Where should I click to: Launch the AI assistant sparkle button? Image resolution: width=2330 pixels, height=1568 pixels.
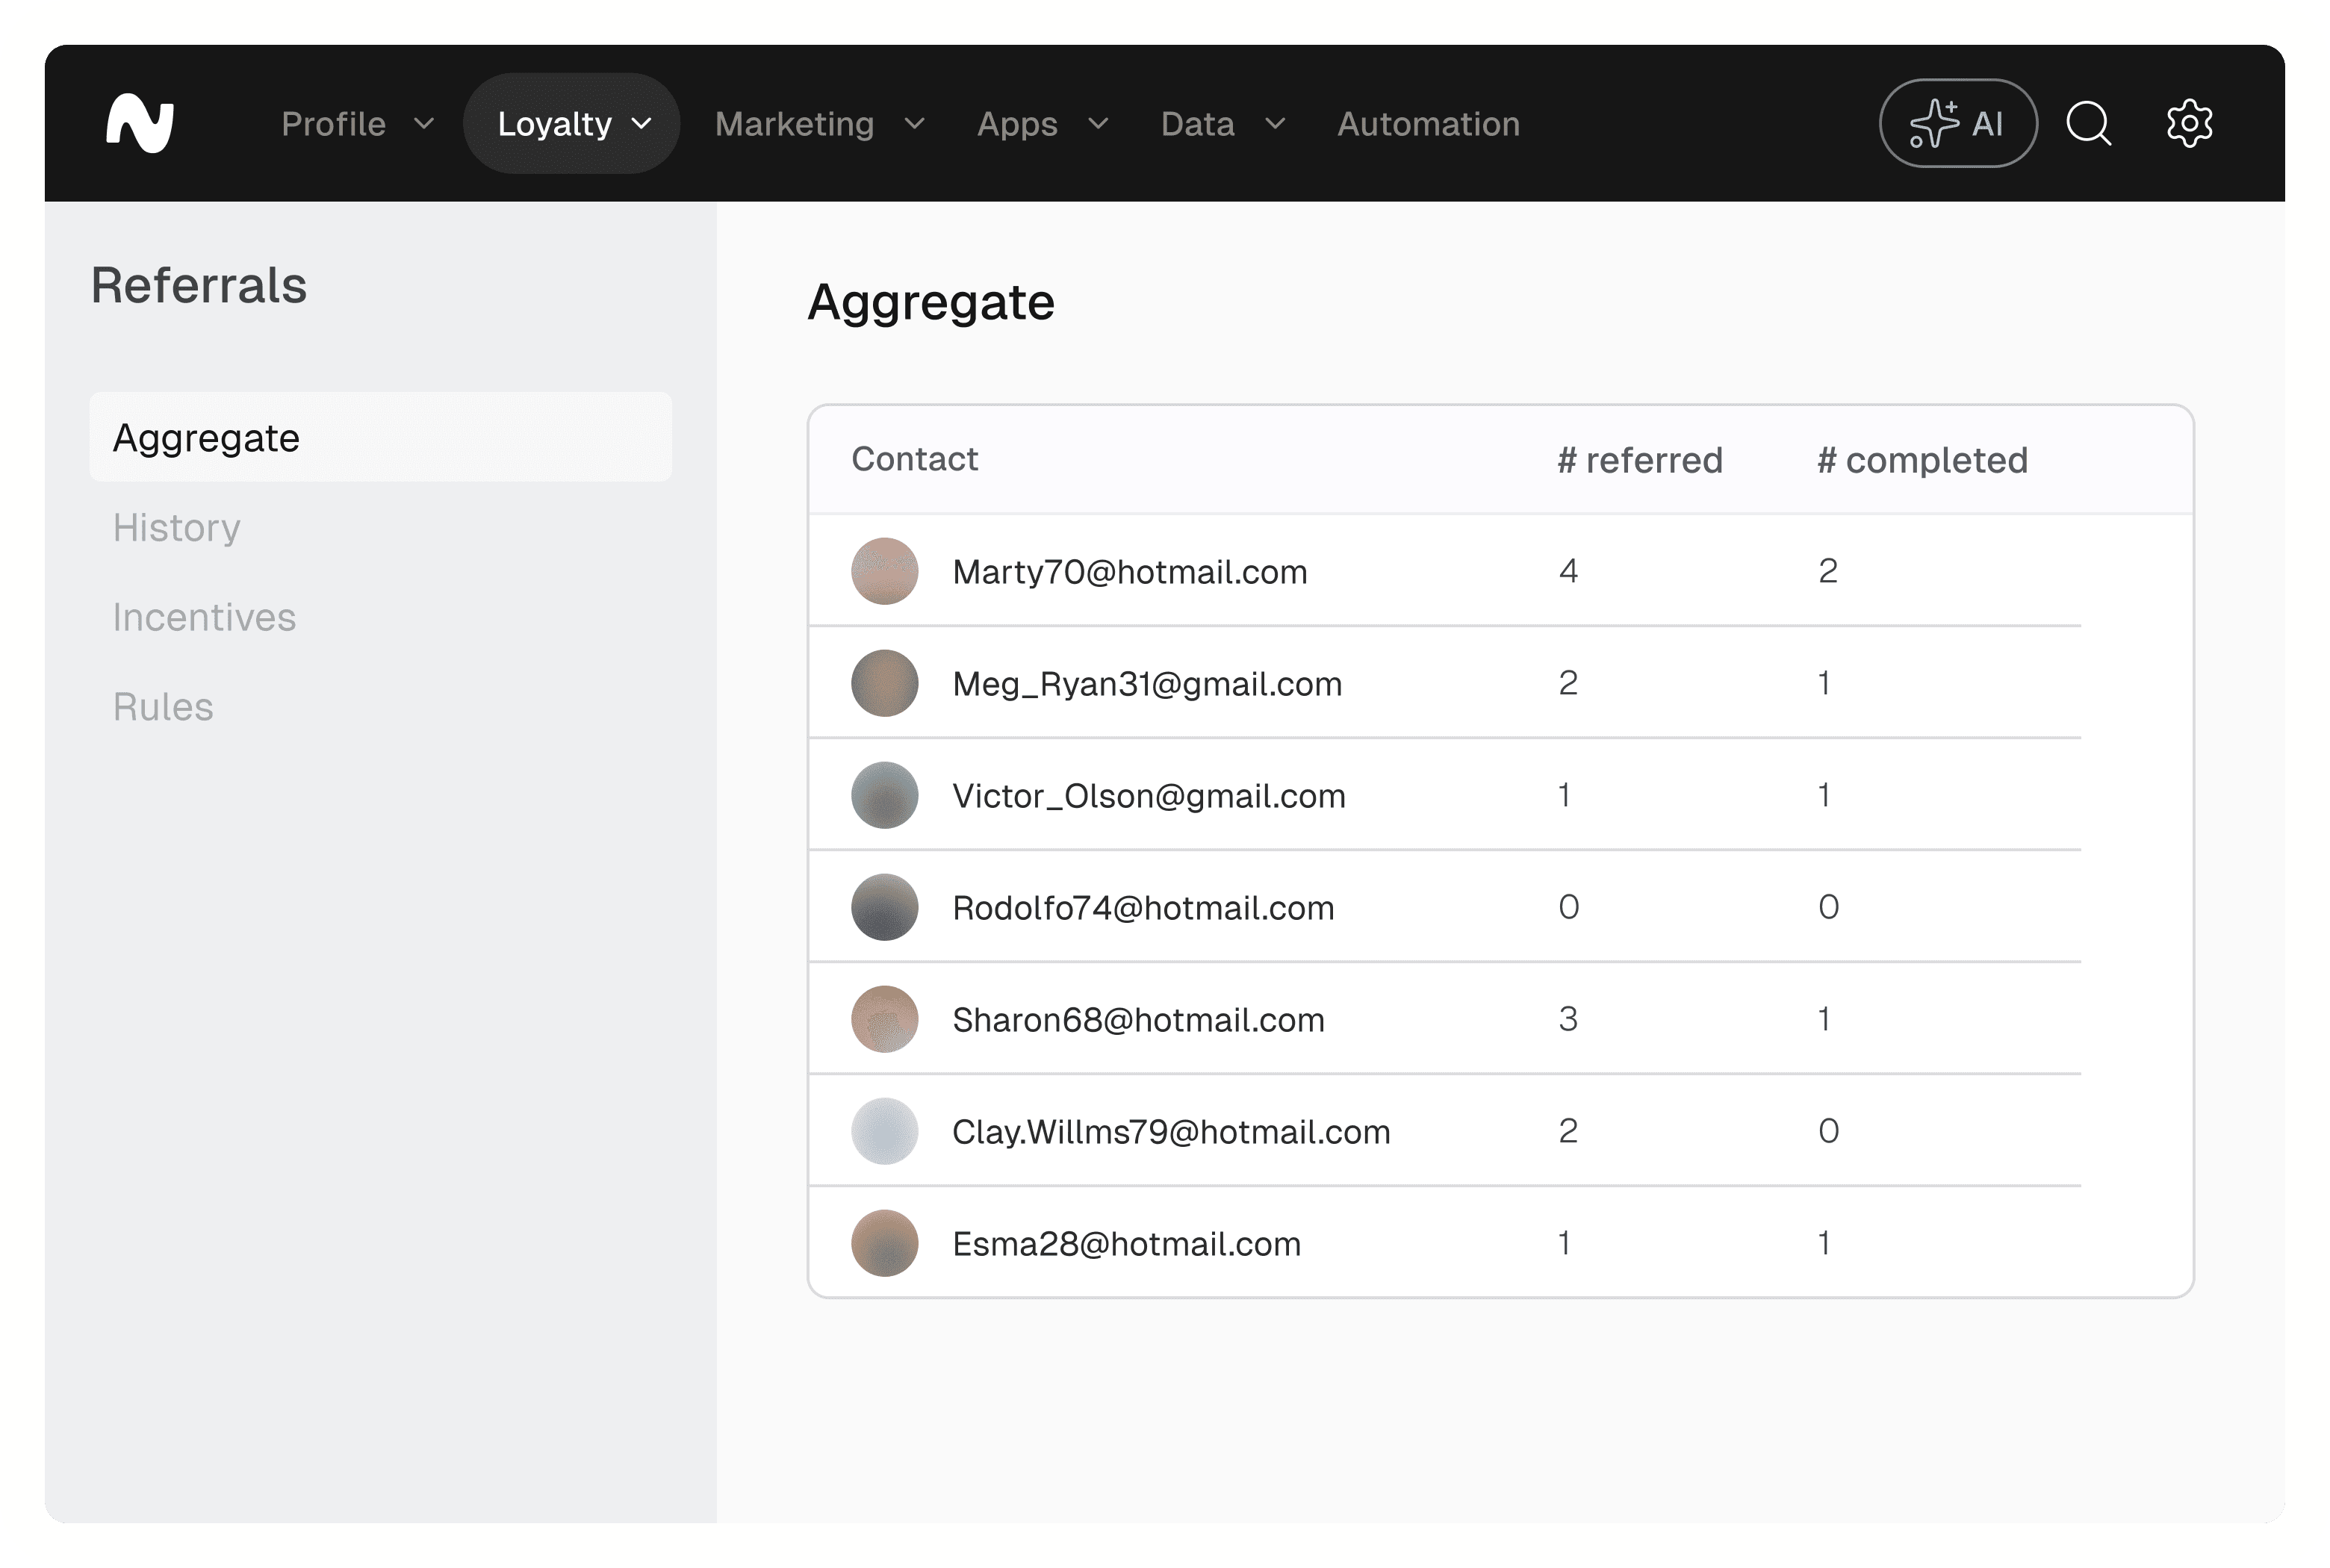point(1957,124)
